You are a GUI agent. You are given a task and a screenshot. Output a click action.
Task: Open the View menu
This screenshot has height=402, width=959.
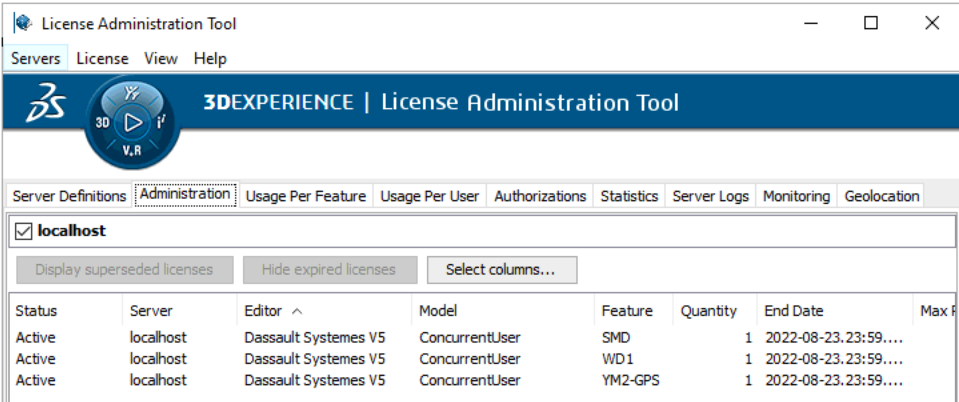[160, 59]
